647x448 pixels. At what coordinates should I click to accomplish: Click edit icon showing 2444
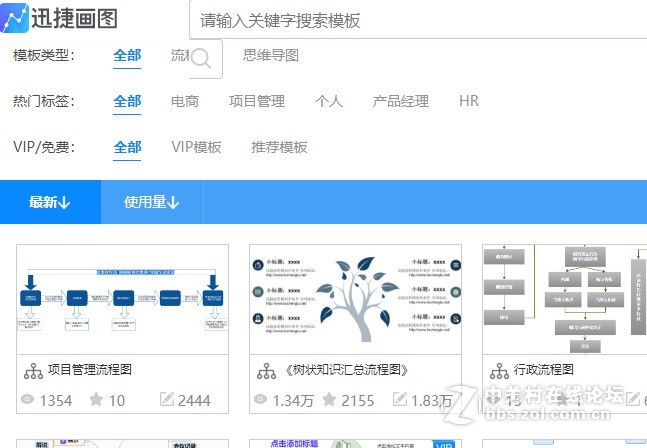pos(167,399)
